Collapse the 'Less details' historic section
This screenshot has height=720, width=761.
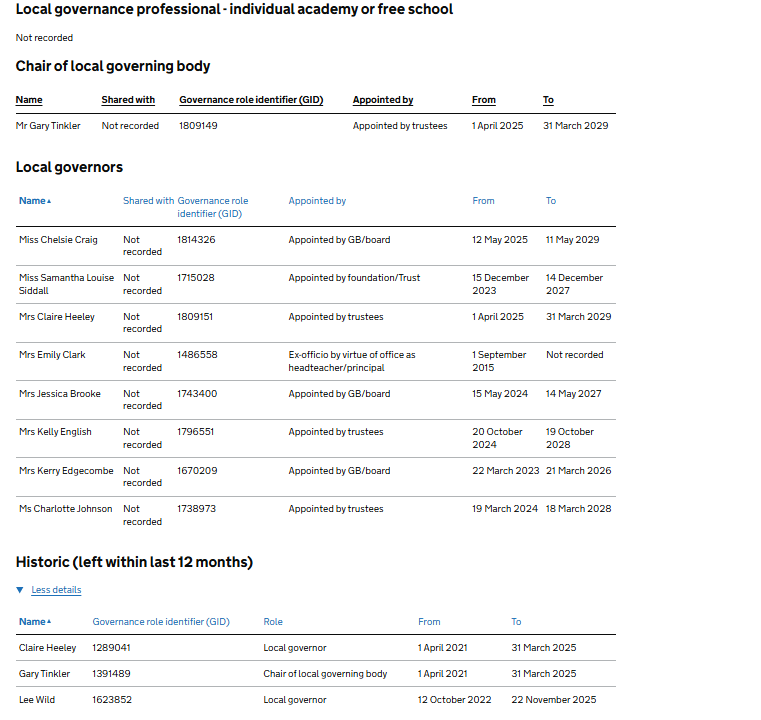pos(56,590)
